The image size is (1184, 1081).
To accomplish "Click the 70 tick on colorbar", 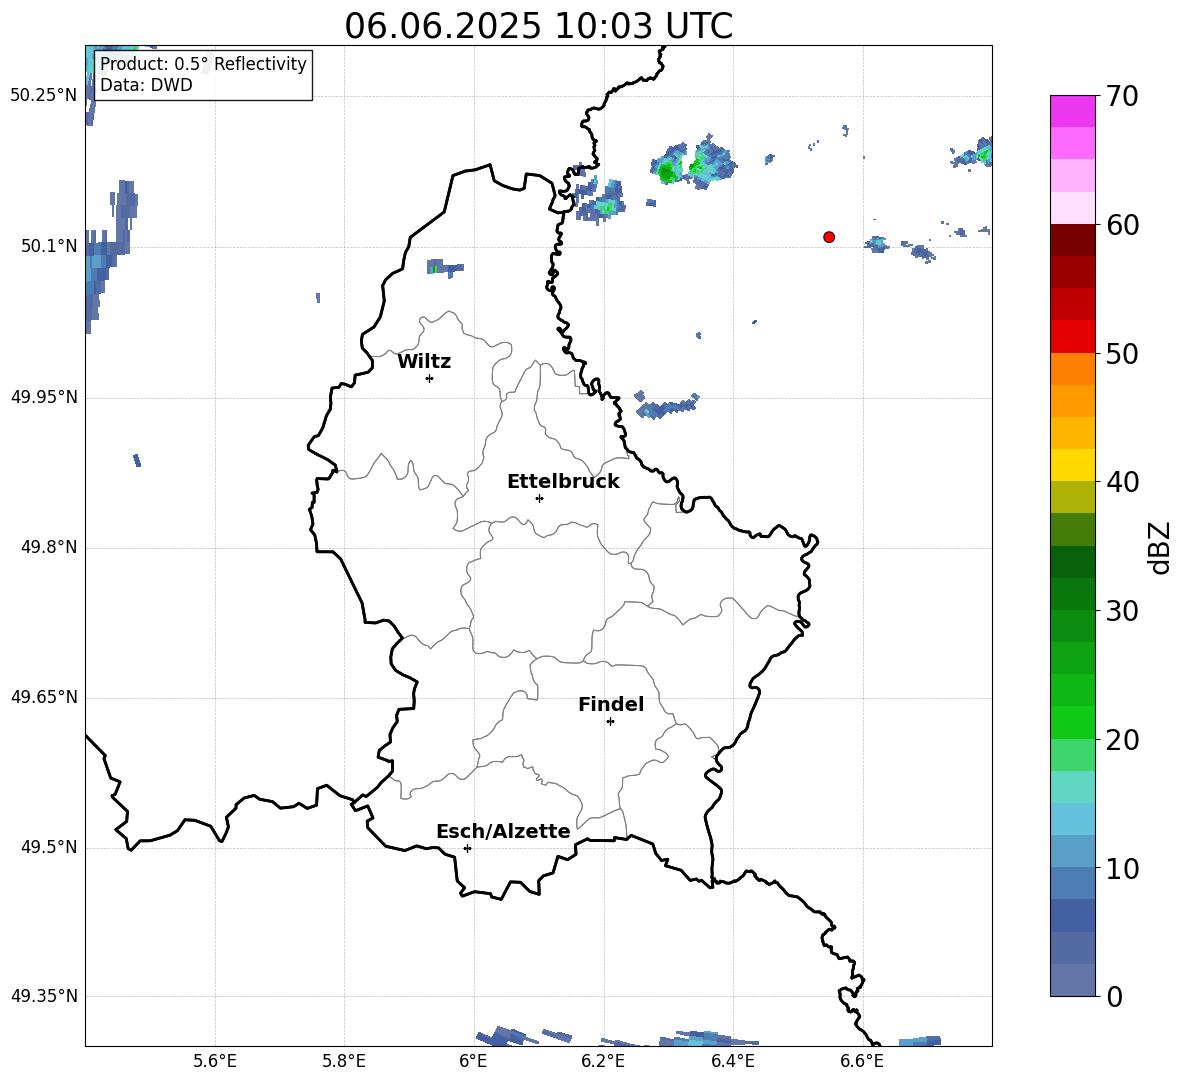I will [x=1122, y=96].
